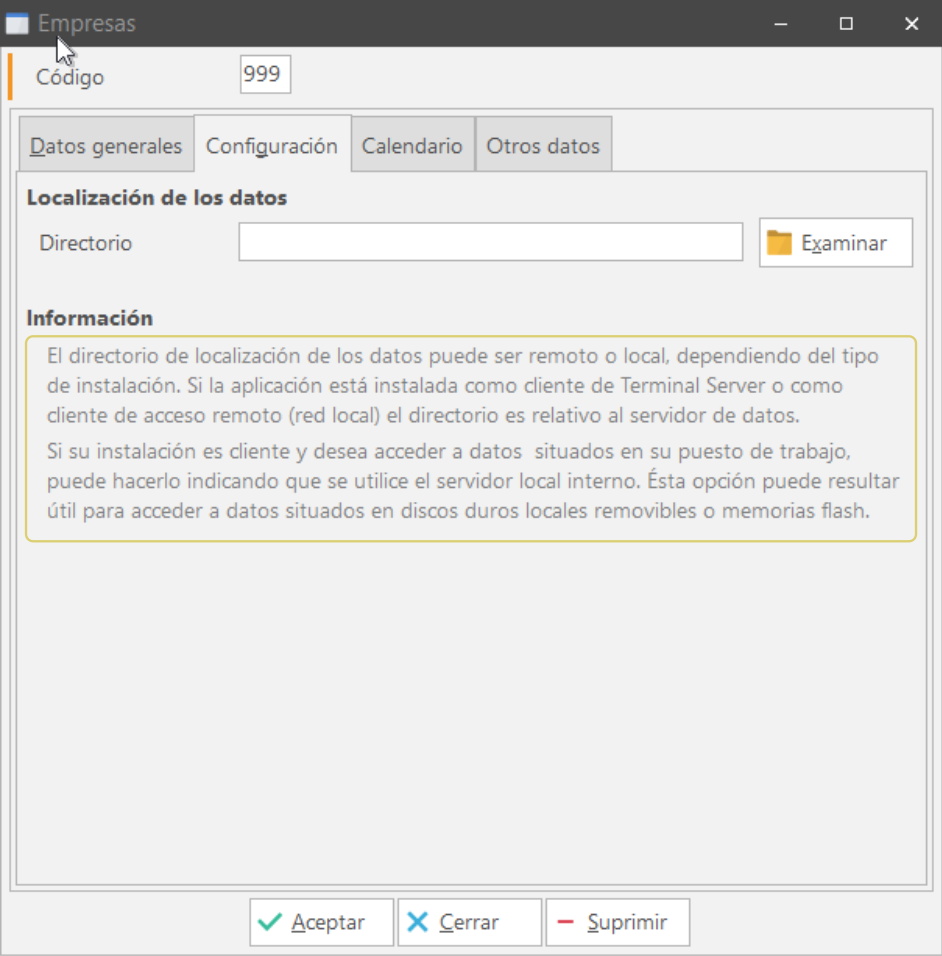The image size is (942, 956).
Task: Click the Información heading
Action: [90, 318]
